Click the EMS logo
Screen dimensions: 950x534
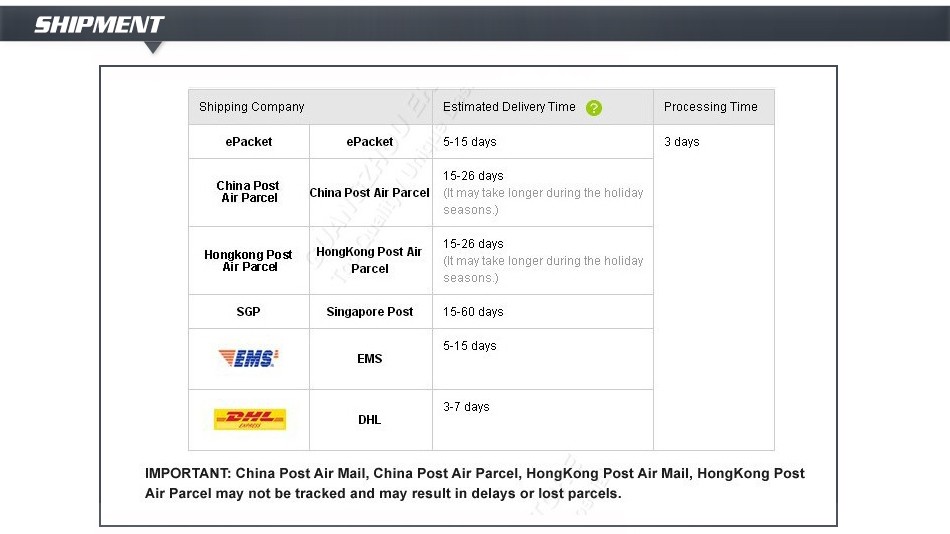pyautogui.click(x=248, y=358)
